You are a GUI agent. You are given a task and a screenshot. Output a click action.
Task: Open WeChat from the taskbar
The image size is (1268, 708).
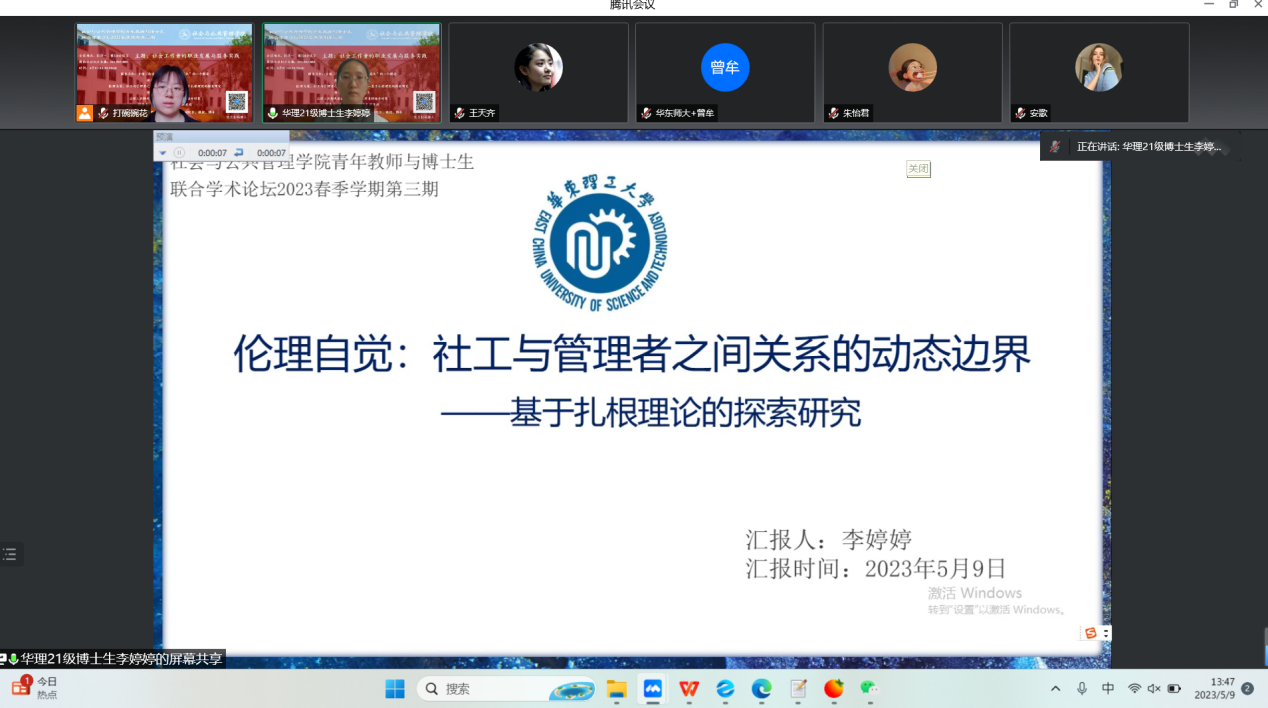(x=869, y=689)
